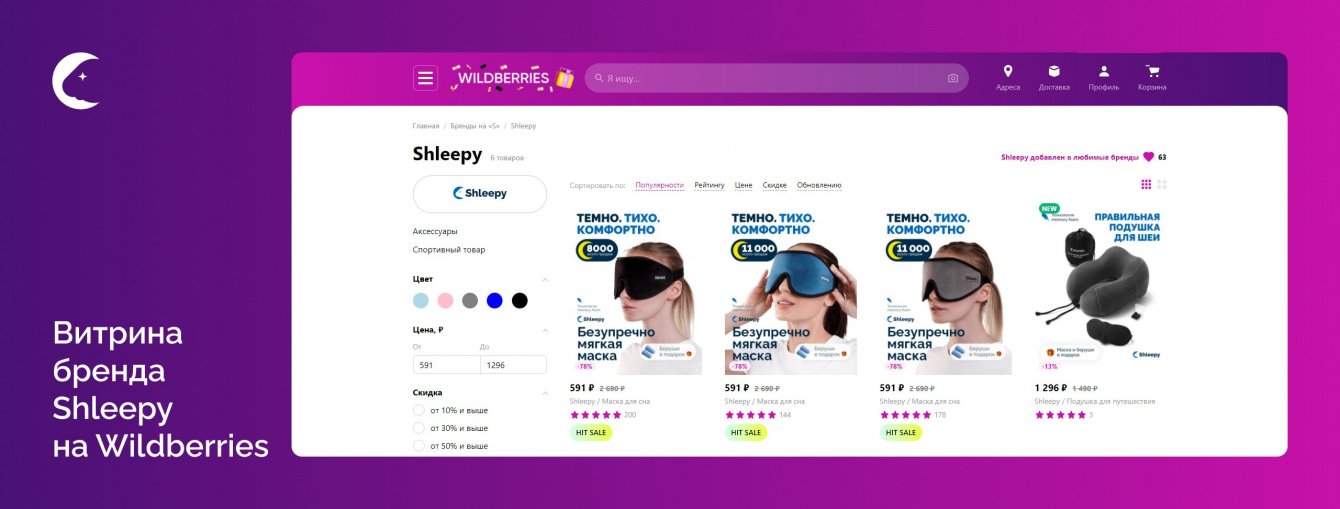Open Профиль user icon

(x=1104, y=71)
